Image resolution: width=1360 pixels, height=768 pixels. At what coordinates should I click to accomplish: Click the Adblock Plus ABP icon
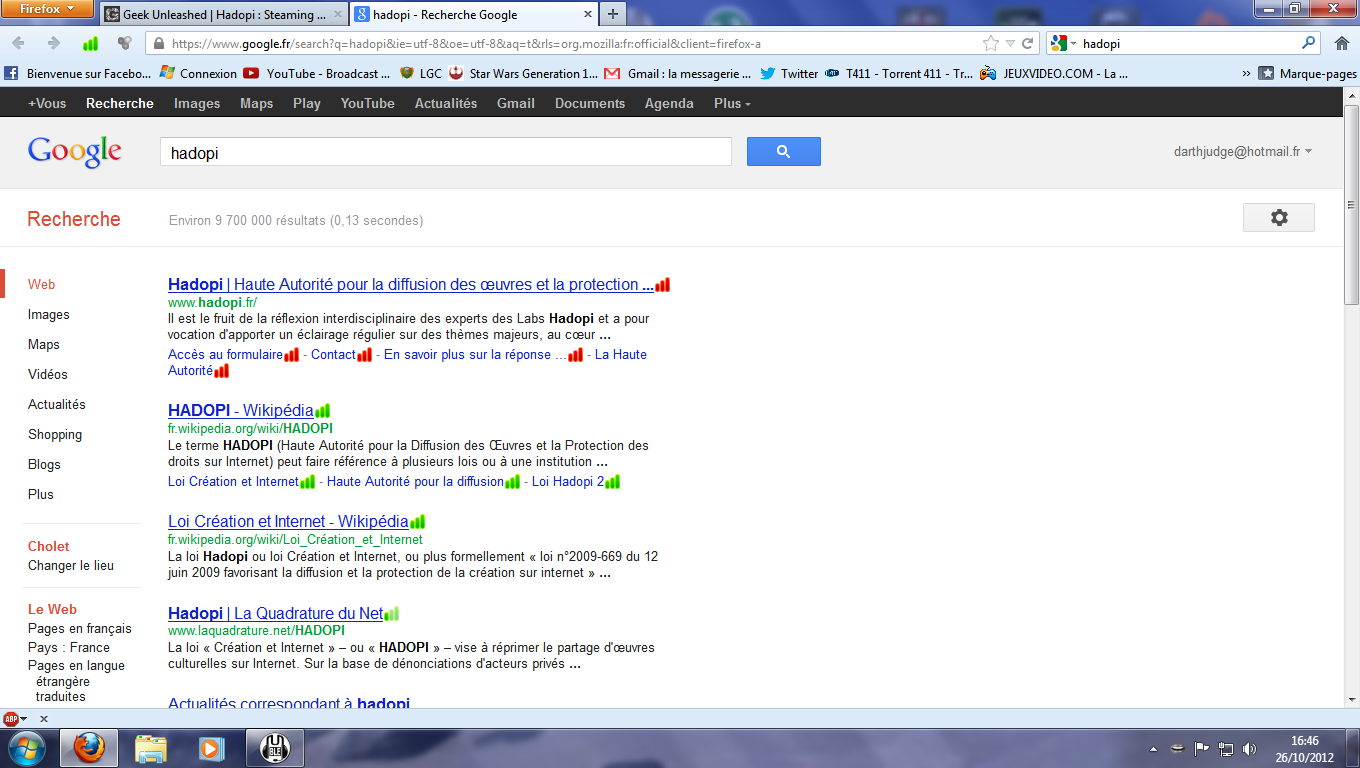pyautogui.click(x=11, y=719)
